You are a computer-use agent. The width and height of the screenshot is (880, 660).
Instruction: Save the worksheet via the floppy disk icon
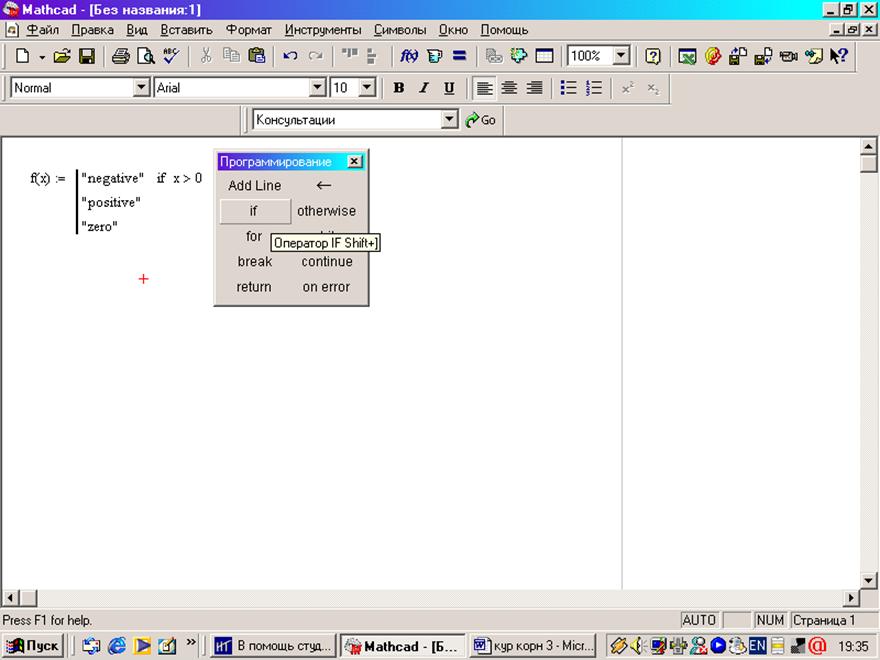point(87,57)
